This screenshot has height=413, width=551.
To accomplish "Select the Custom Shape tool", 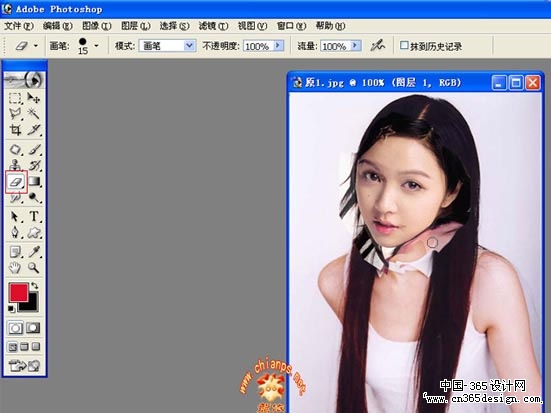I will (x=34, y=232).
